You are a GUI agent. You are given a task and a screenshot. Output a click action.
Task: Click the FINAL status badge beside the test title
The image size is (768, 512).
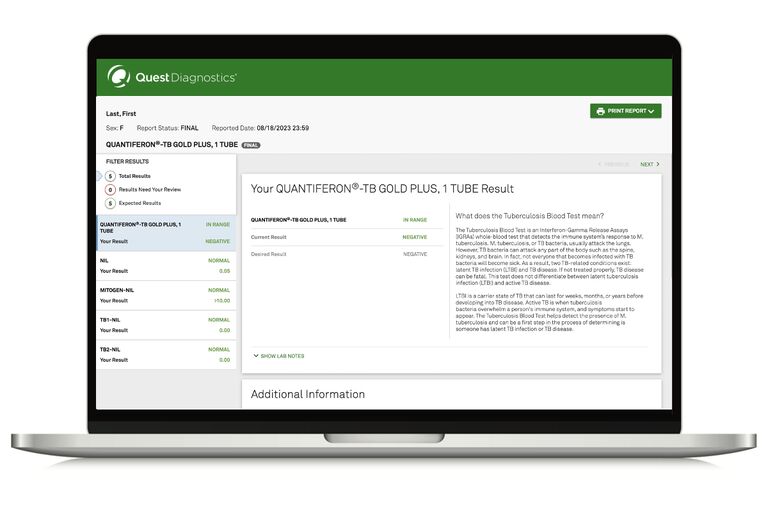(x=251, y=144)
